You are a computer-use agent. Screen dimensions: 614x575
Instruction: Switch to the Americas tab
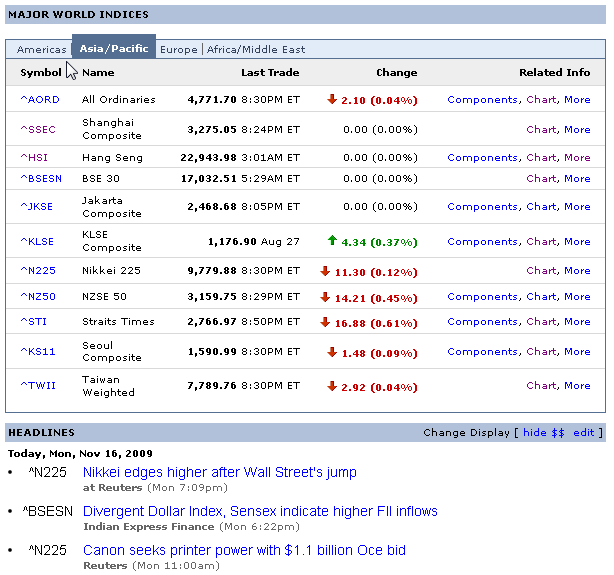click(42, 49)
